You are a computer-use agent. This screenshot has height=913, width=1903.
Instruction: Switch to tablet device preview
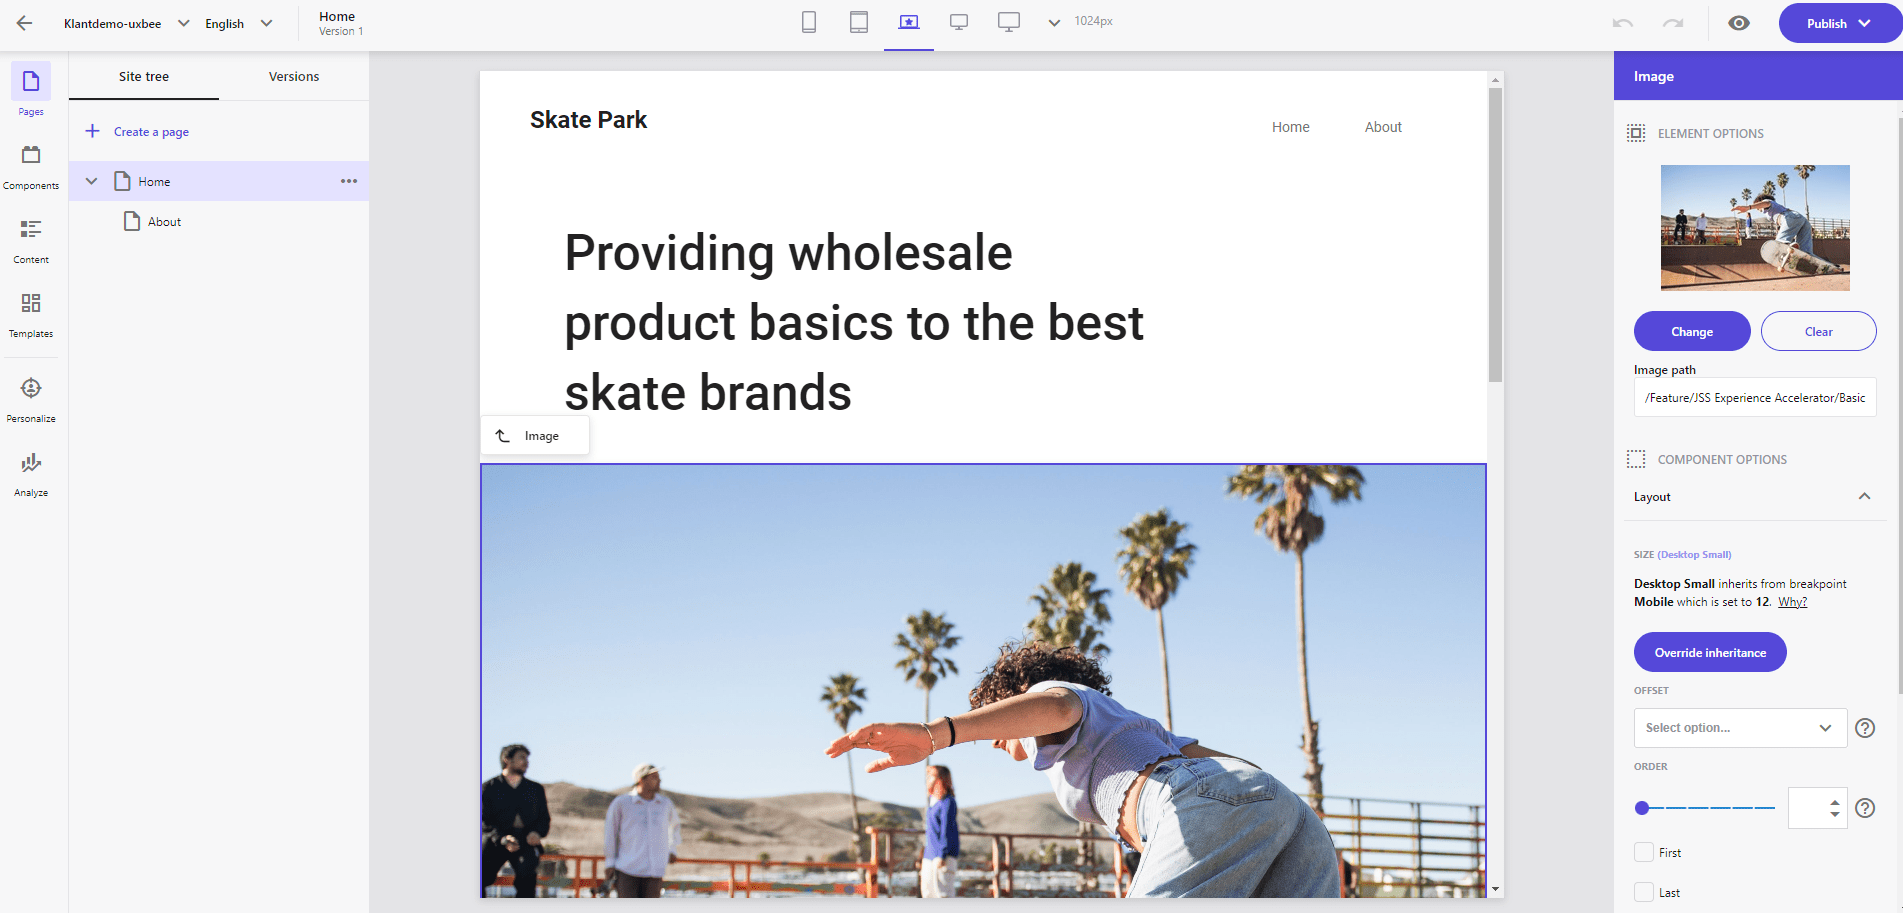(x=859, y=22)
